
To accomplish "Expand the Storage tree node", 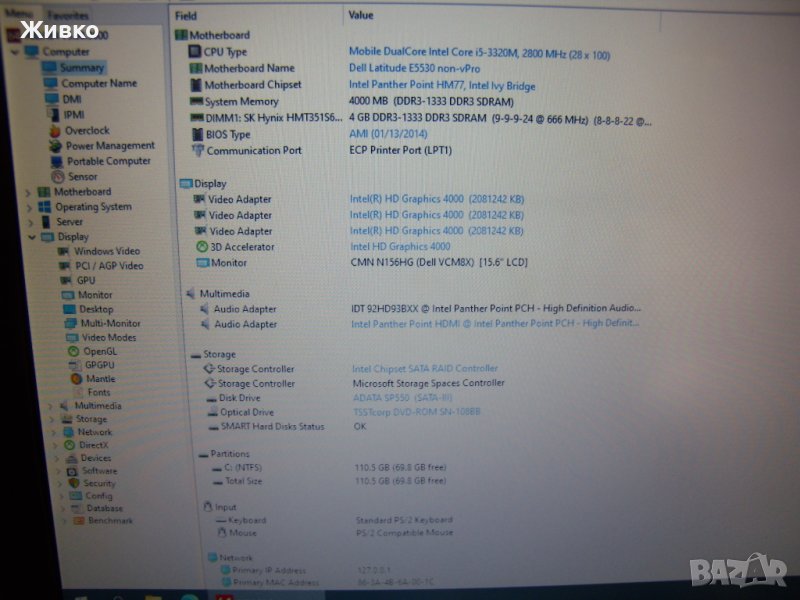I will coord(52,420).
